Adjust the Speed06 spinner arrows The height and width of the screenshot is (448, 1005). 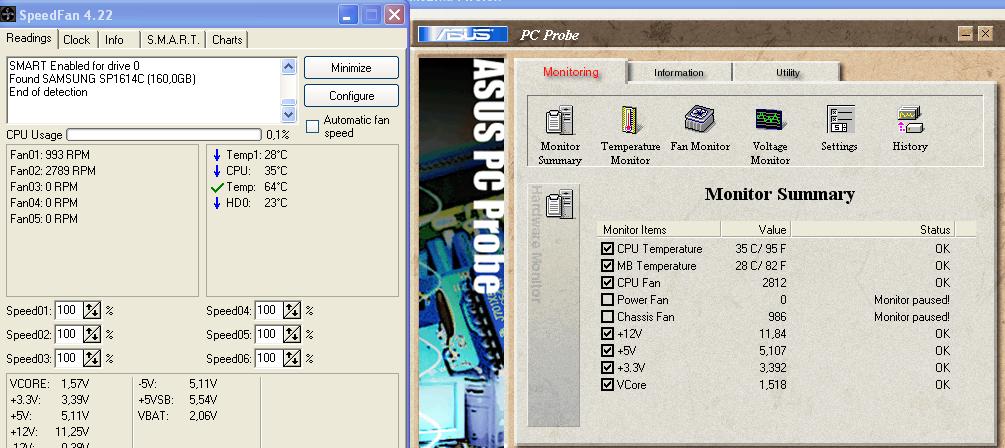point(292,358)
